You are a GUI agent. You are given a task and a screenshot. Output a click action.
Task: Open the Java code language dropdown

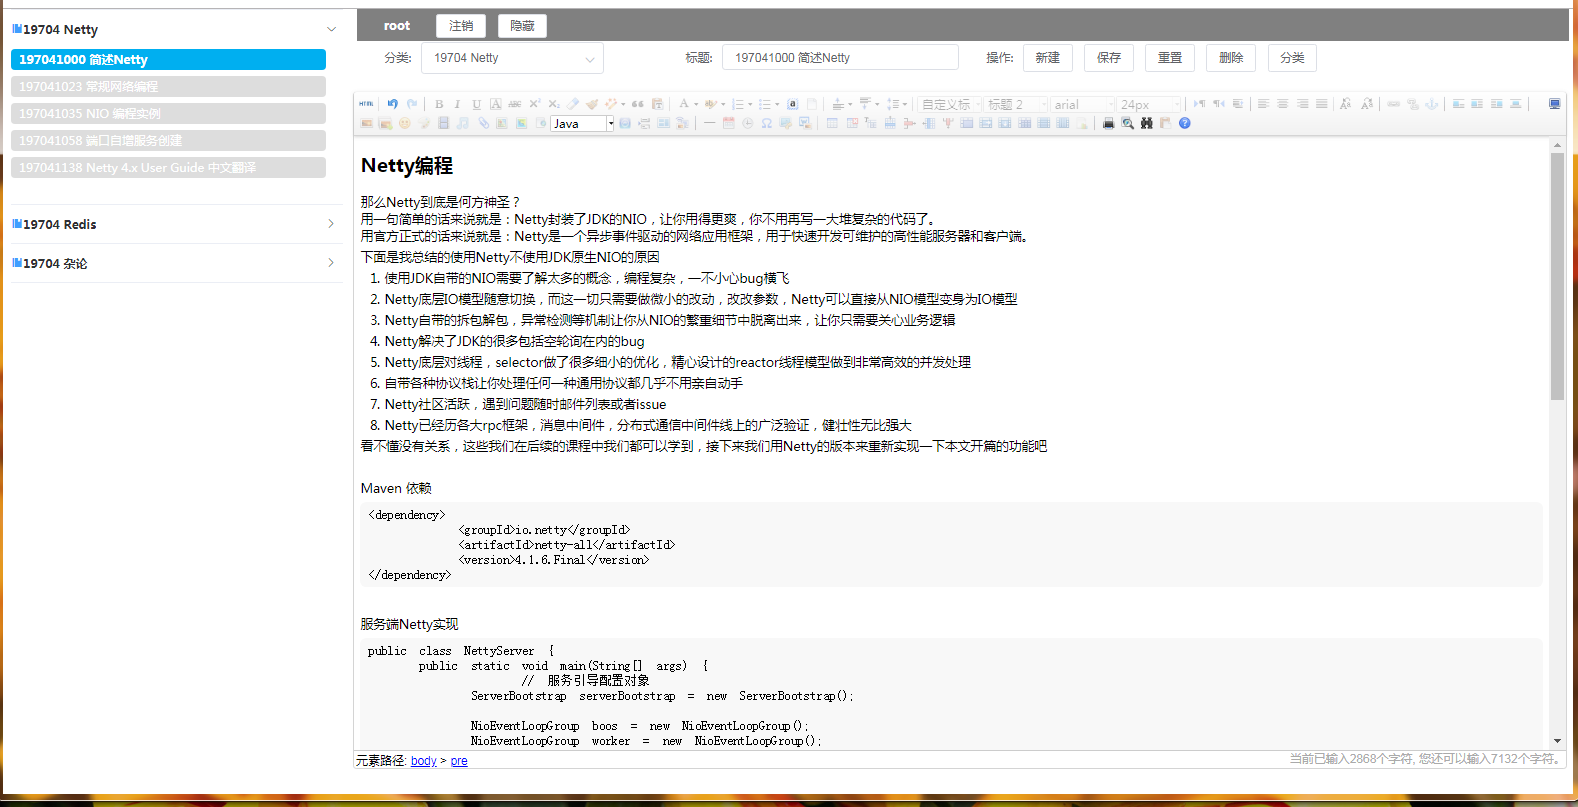(582, 123)
